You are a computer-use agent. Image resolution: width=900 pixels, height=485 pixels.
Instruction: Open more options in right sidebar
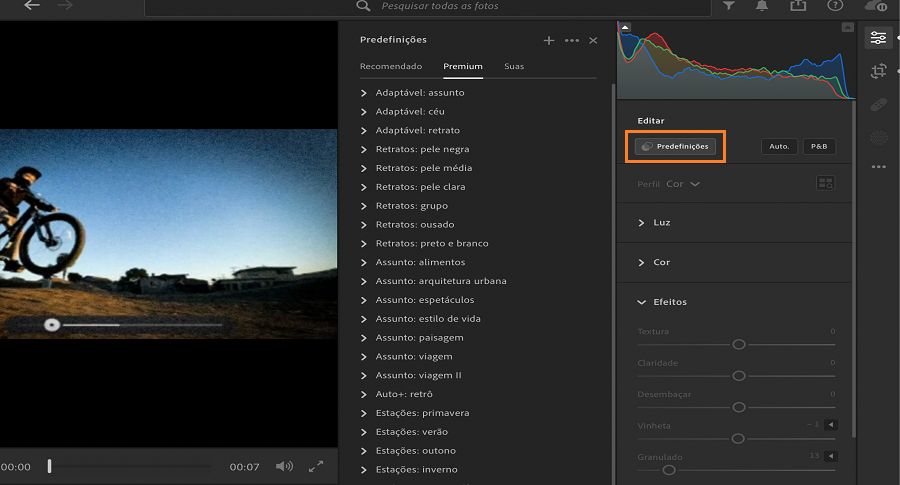point(878,167)
